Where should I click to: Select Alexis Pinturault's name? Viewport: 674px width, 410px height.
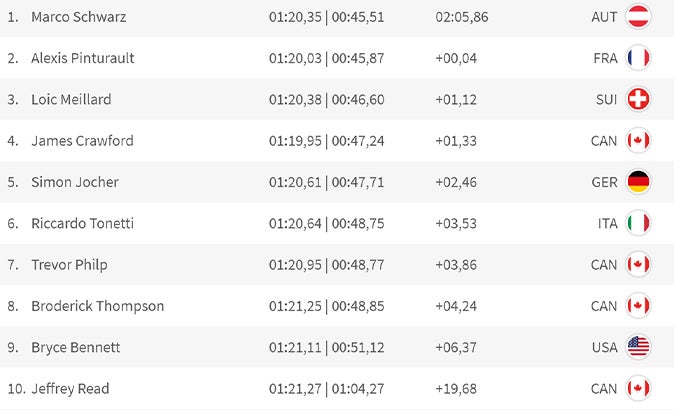point(83,58)
